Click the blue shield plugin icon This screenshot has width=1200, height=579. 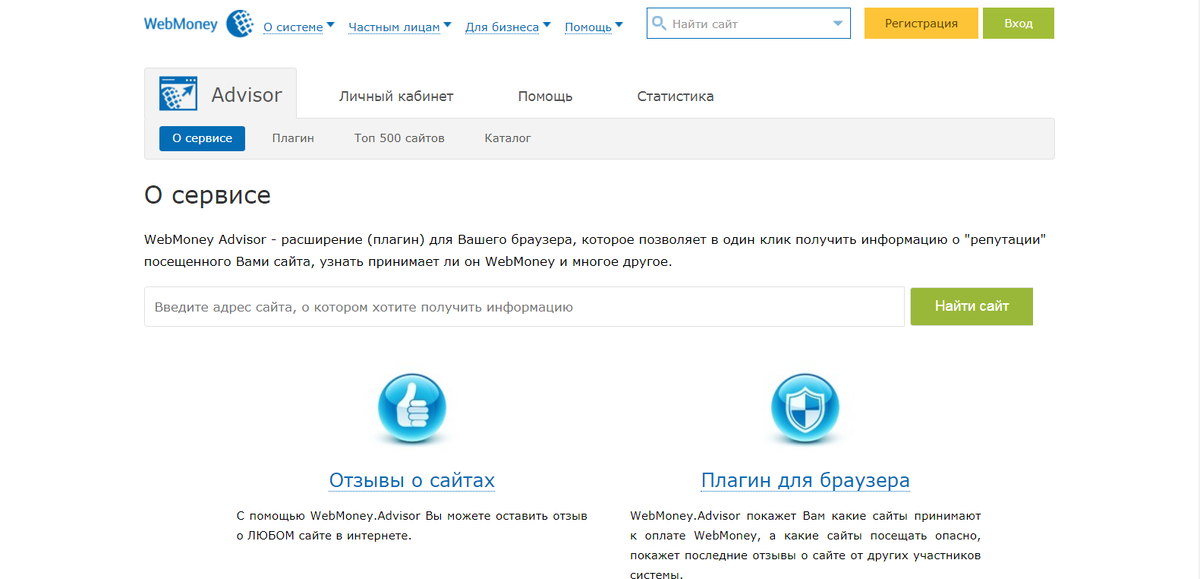(805, 408)
